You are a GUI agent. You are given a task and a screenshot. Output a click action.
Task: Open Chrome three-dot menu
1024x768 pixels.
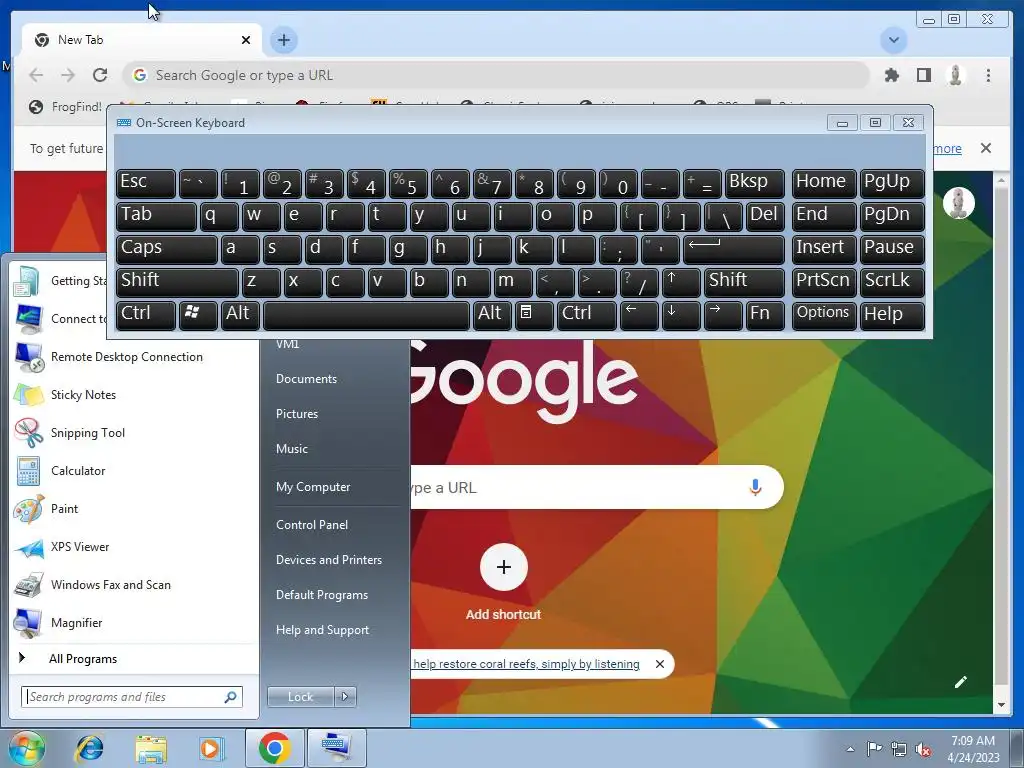point(988,75)
